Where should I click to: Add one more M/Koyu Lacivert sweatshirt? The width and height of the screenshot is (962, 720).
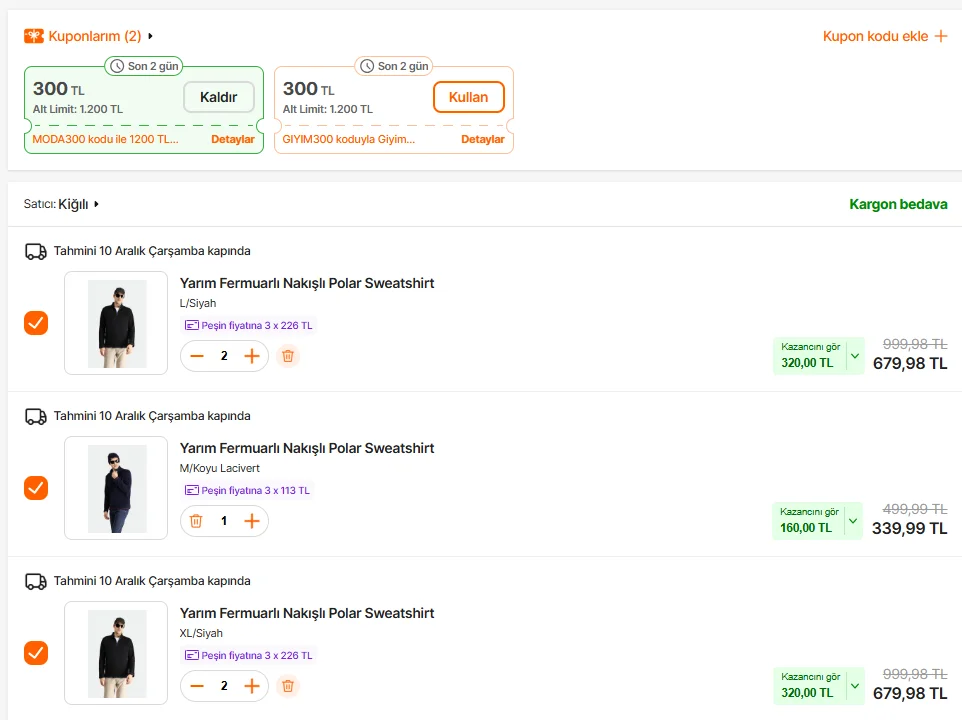coord(251,521)
